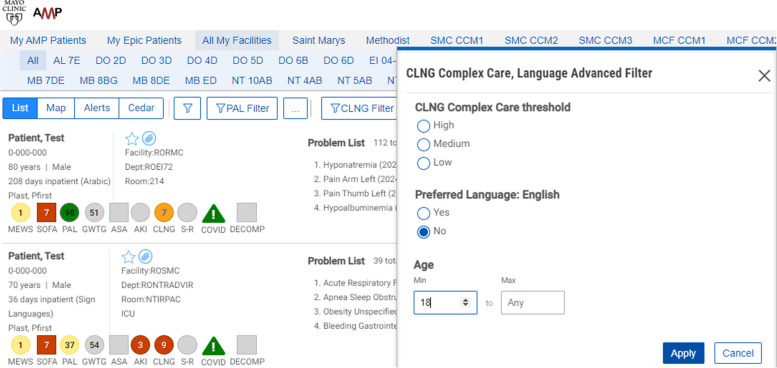
Task: Open attachment clip icon for second patient
Action: pos(145,257)
